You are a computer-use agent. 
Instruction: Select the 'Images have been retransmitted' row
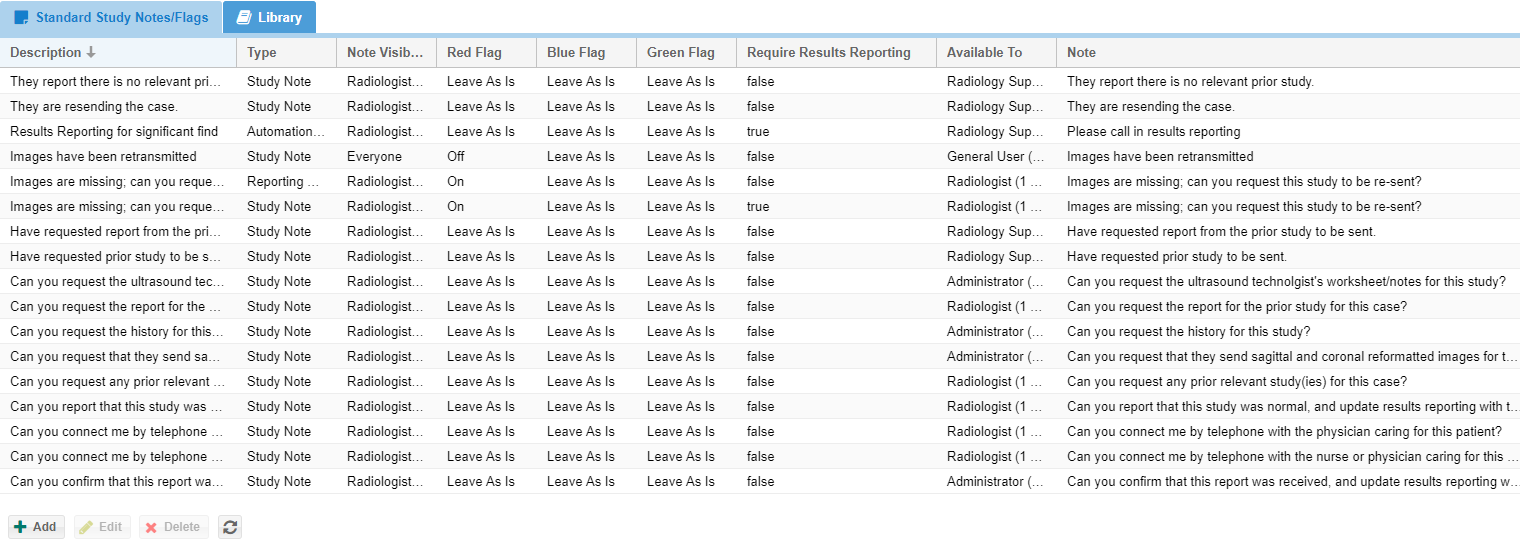click(760, 156)
